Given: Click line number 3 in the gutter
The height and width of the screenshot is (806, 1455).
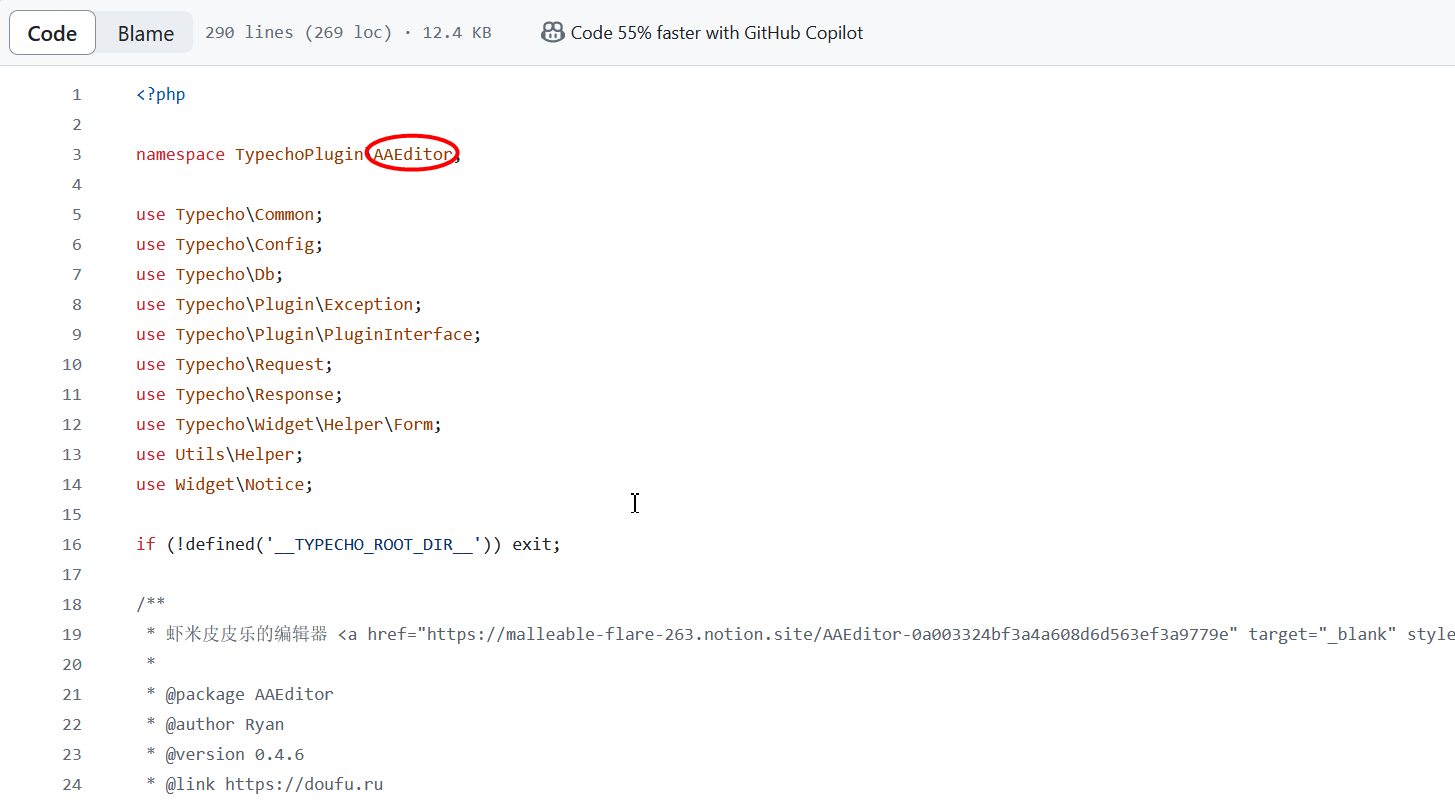Looking at the screenshot, I should coord(76,154).
